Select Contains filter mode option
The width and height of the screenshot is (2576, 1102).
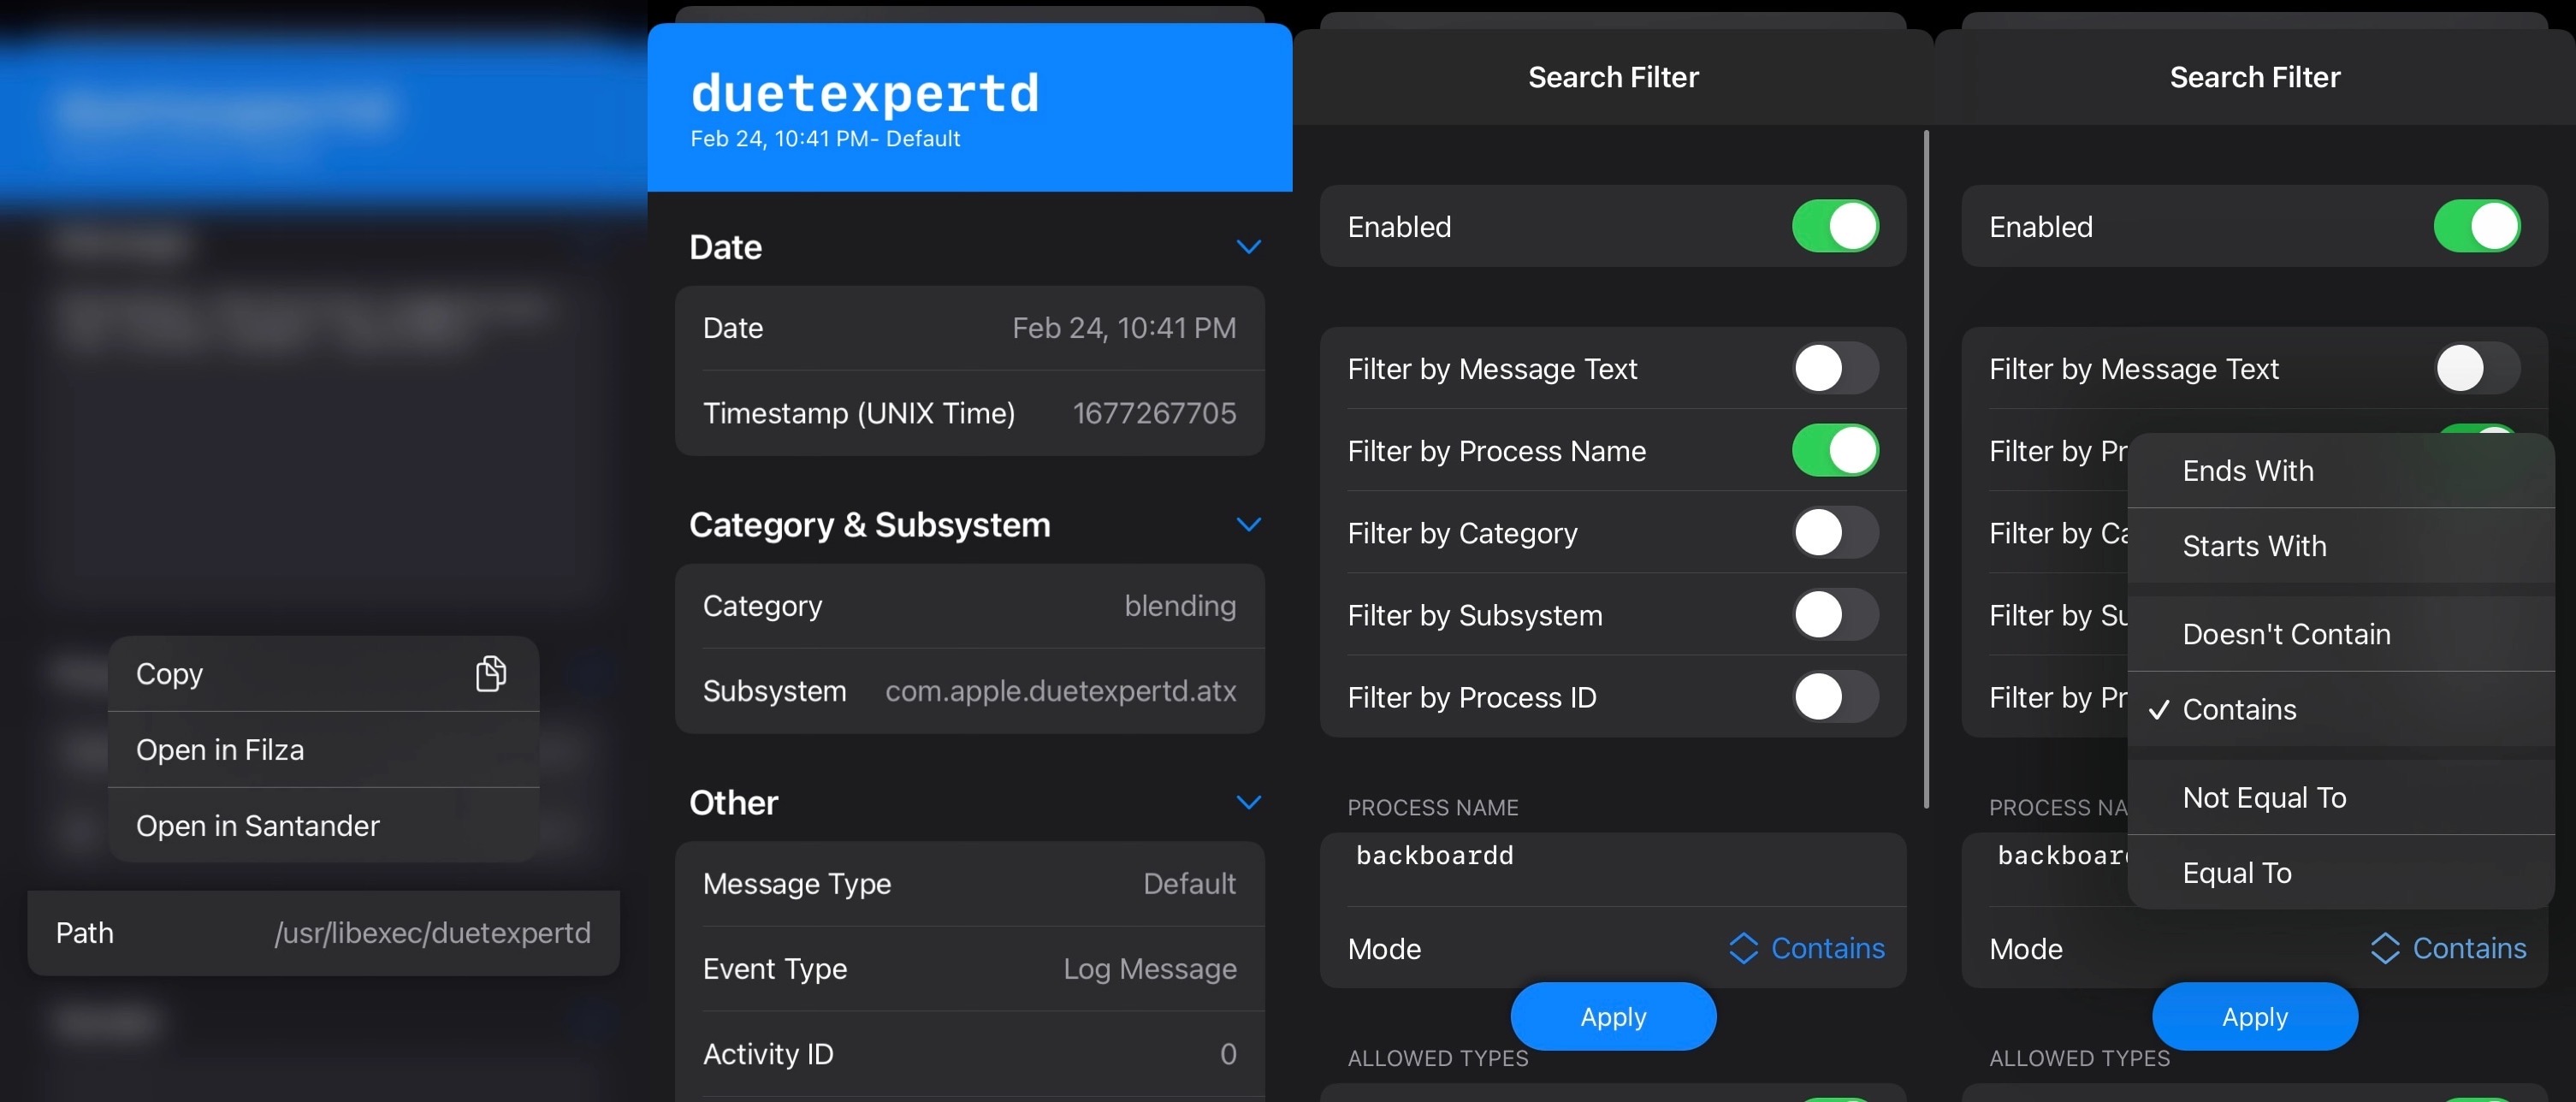(x=2239, y=709)
